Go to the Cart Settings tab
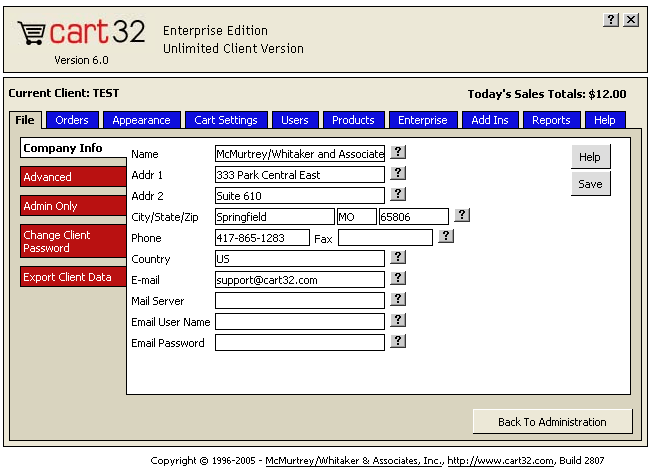This screenshot has width=651, height=471. [226, 120]
